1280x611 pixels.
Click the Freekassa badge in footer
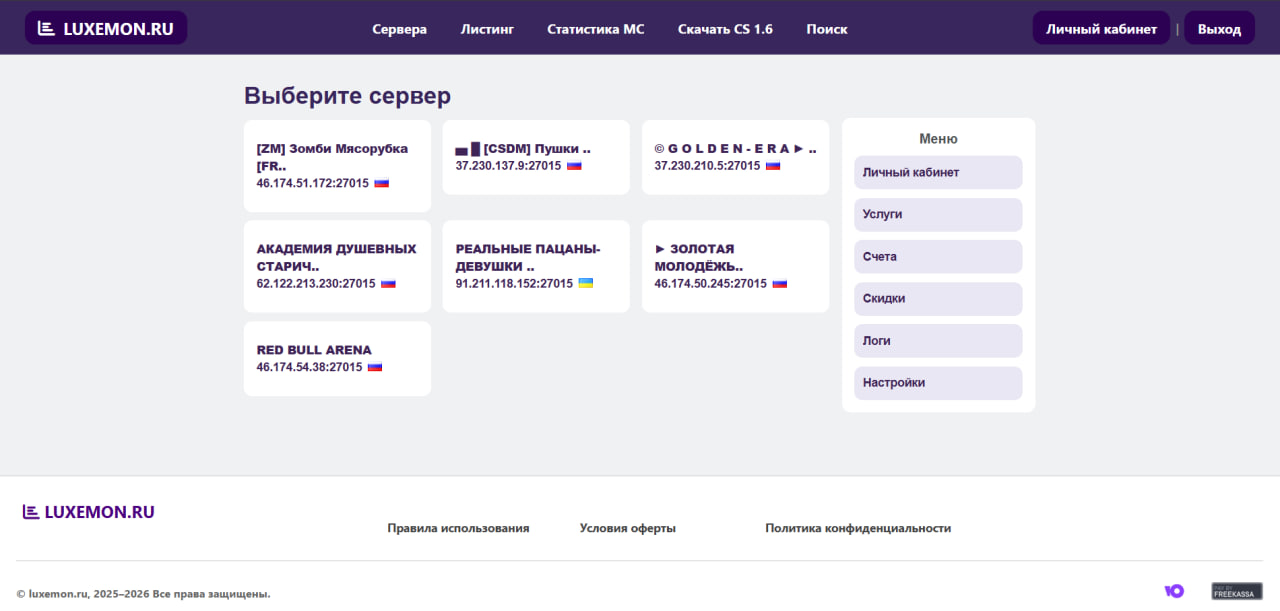[1237, 591]
